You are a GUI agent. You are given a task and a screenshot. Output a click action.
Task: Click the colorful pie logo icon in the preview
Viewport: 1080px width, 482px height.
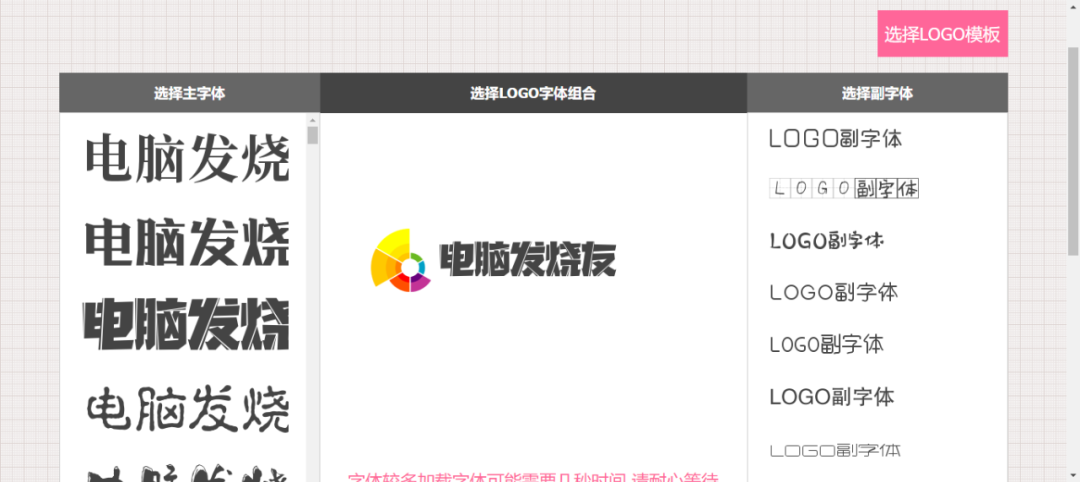(402, 260)
